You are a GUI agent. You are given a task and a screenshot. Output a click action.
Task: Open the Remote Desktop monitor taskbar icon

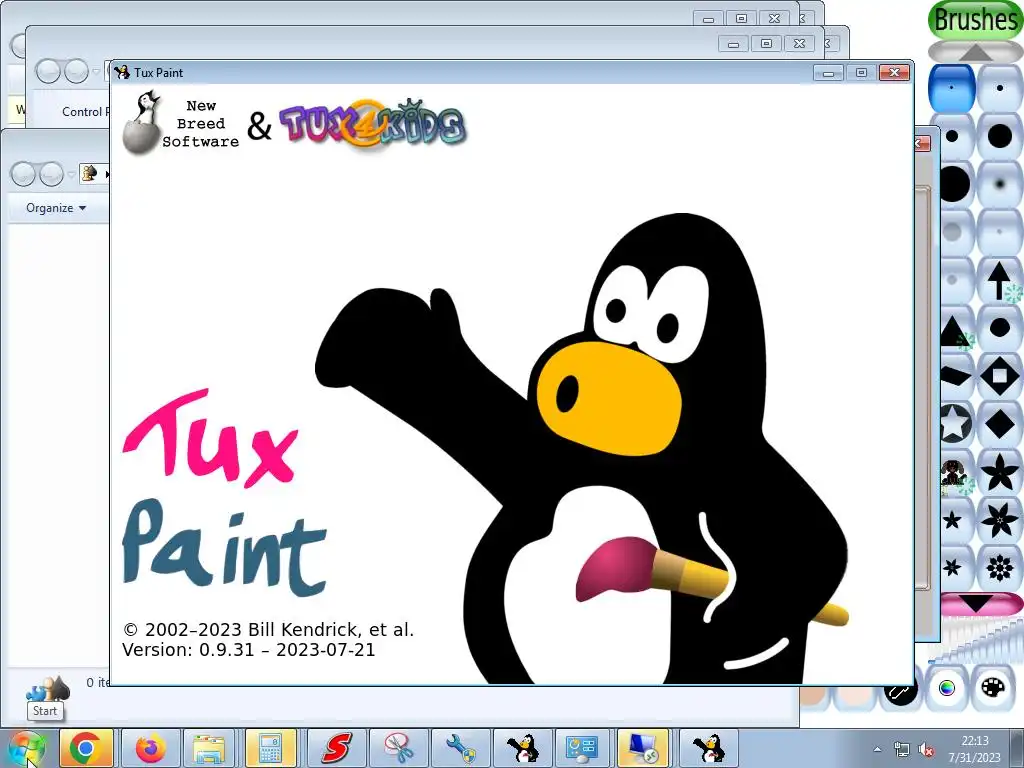coord(643,748)
